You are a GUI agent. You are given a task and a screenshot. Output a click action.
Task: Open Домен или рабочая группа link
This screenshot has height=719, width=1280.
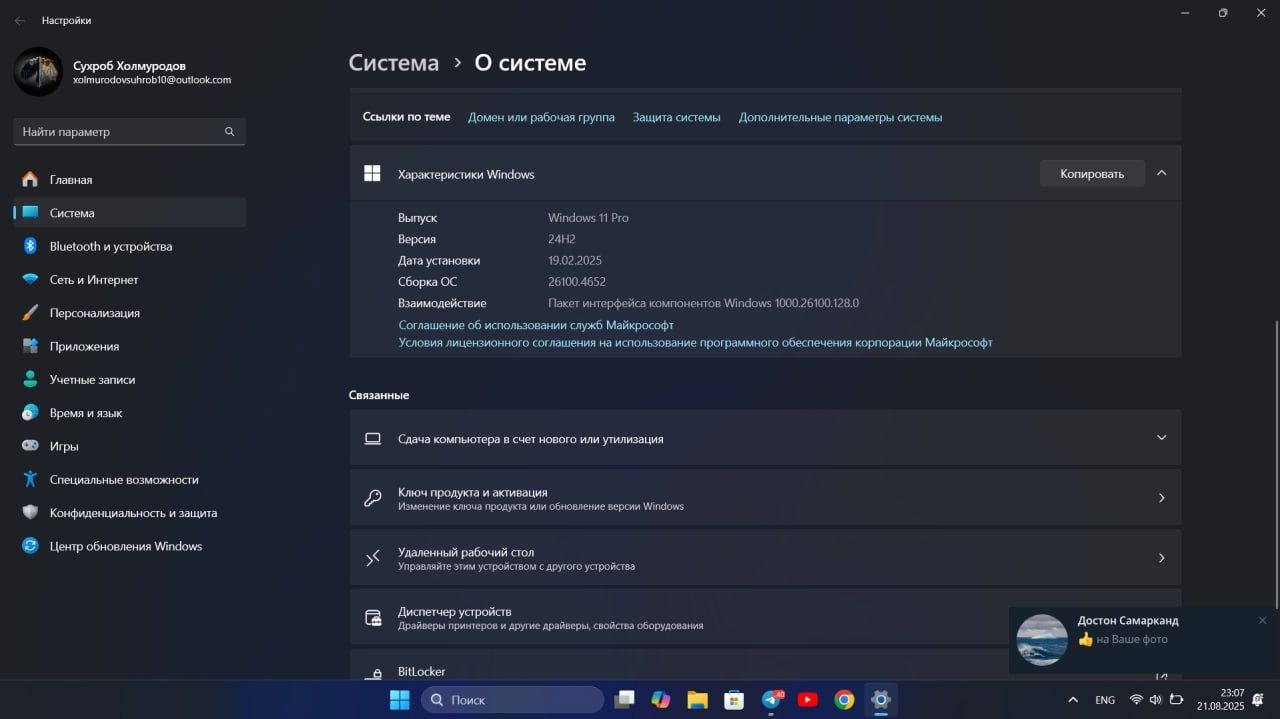pyautogui.click(x=541, y=117)
